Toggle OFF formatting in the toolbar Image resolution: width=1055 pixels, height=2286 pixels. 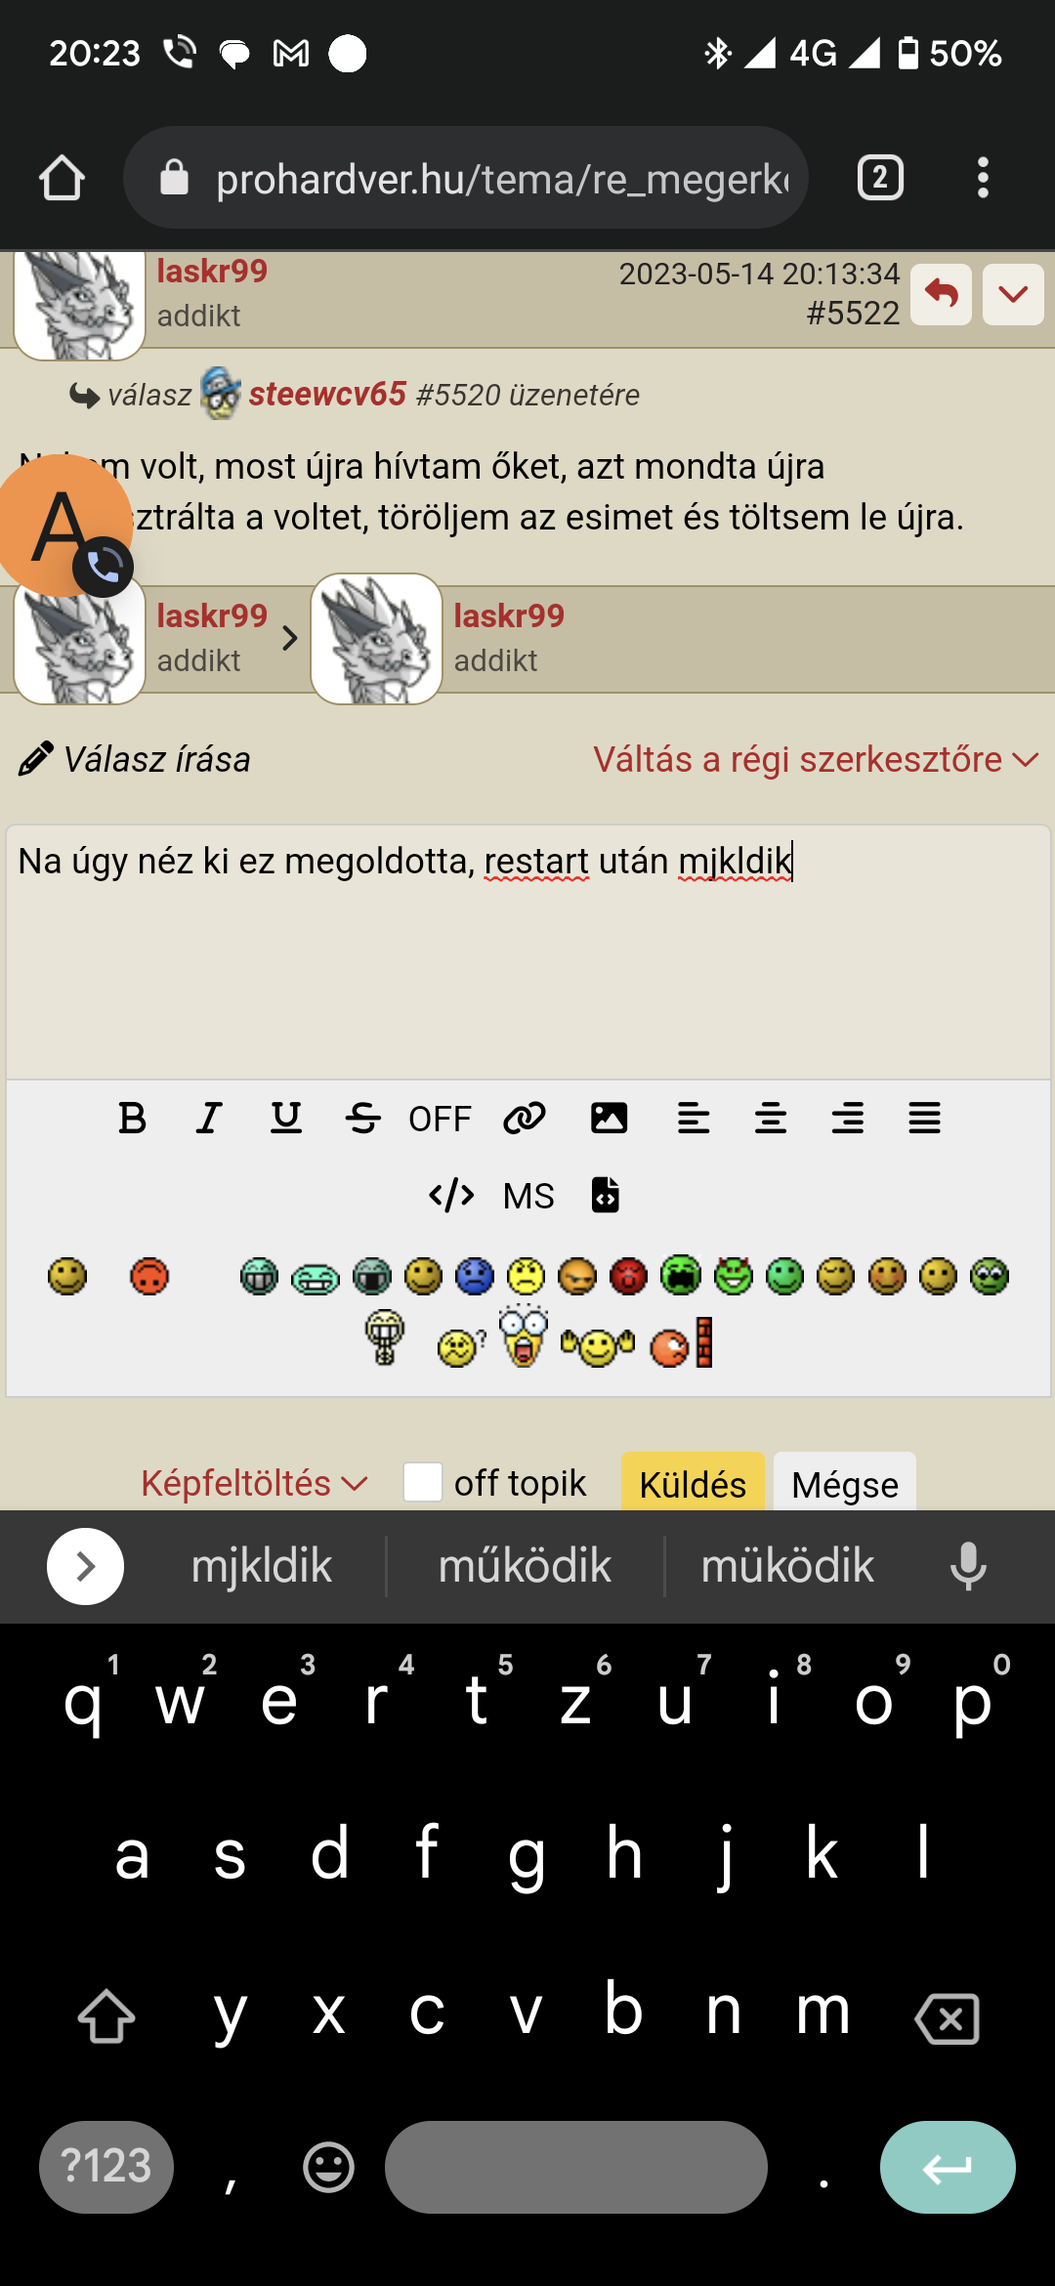pyautogui.click(x=440, y=1119)
